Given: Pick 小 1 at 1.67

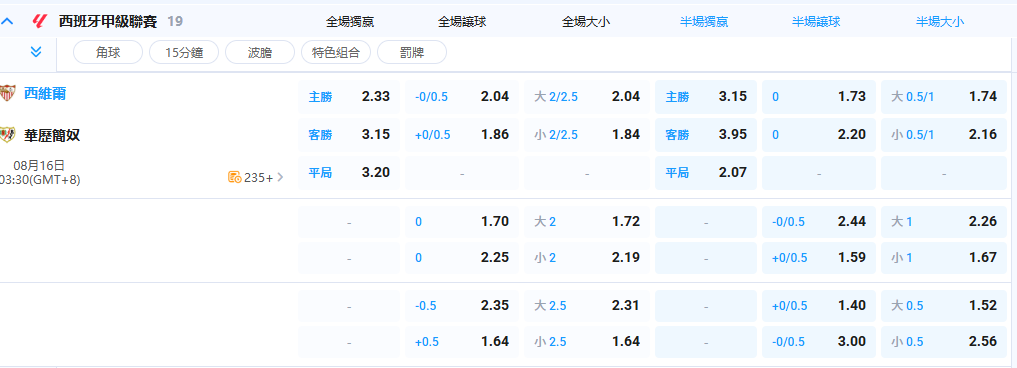Looking at the screenshot, I should [x=944, y=258].
